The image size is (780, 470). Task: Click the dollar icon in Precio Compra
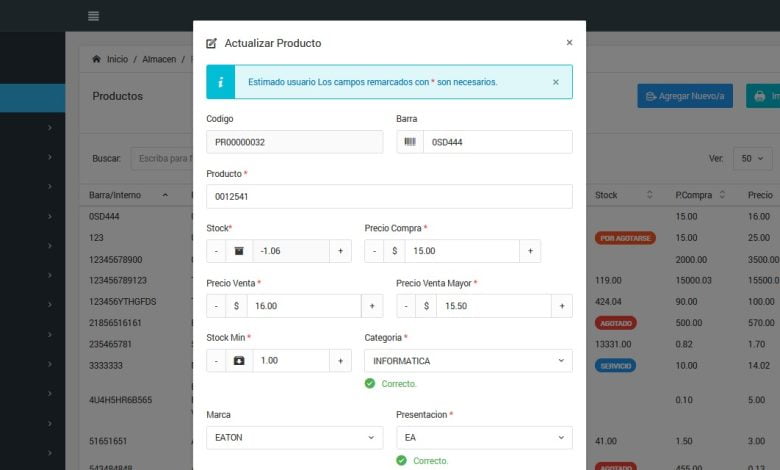395,251
